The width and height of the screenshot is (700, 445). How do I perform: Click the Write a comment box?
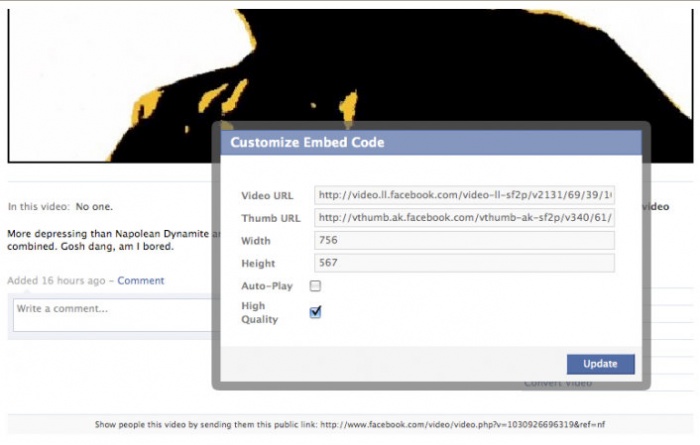(116, 315)
